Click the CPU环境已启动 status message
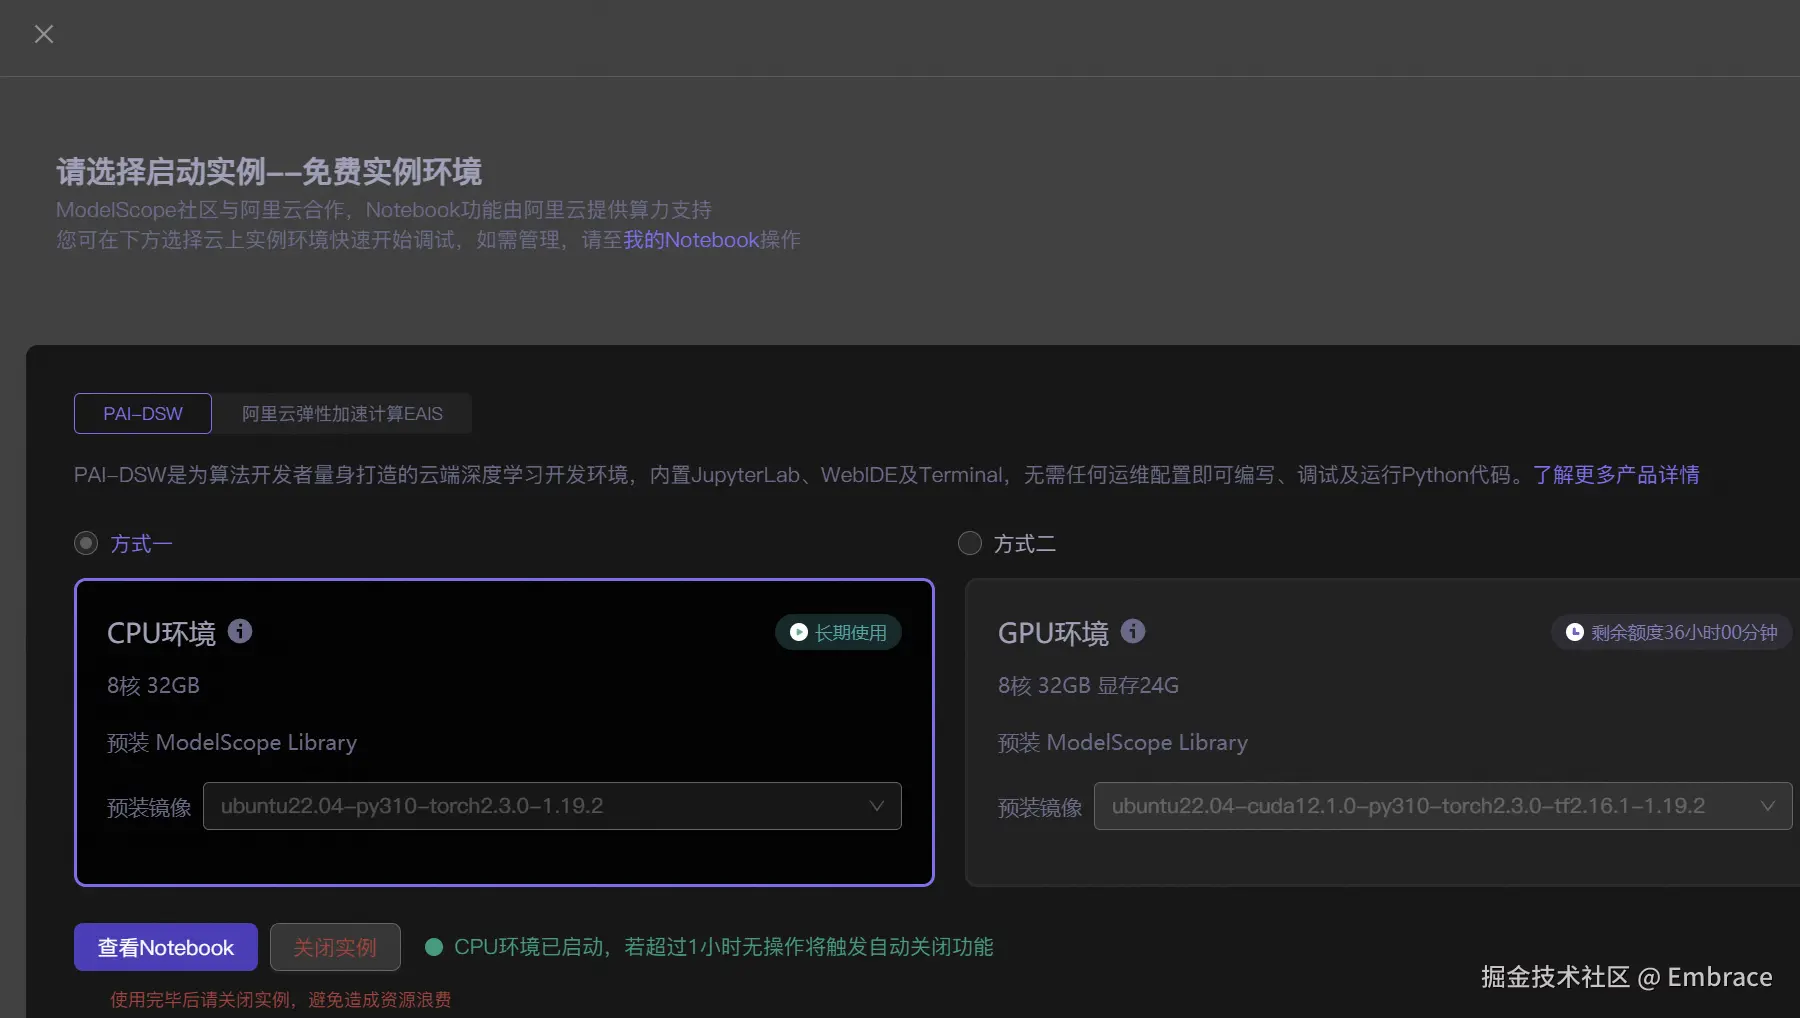This screenshot has height=1018, width=1800. 723,947
